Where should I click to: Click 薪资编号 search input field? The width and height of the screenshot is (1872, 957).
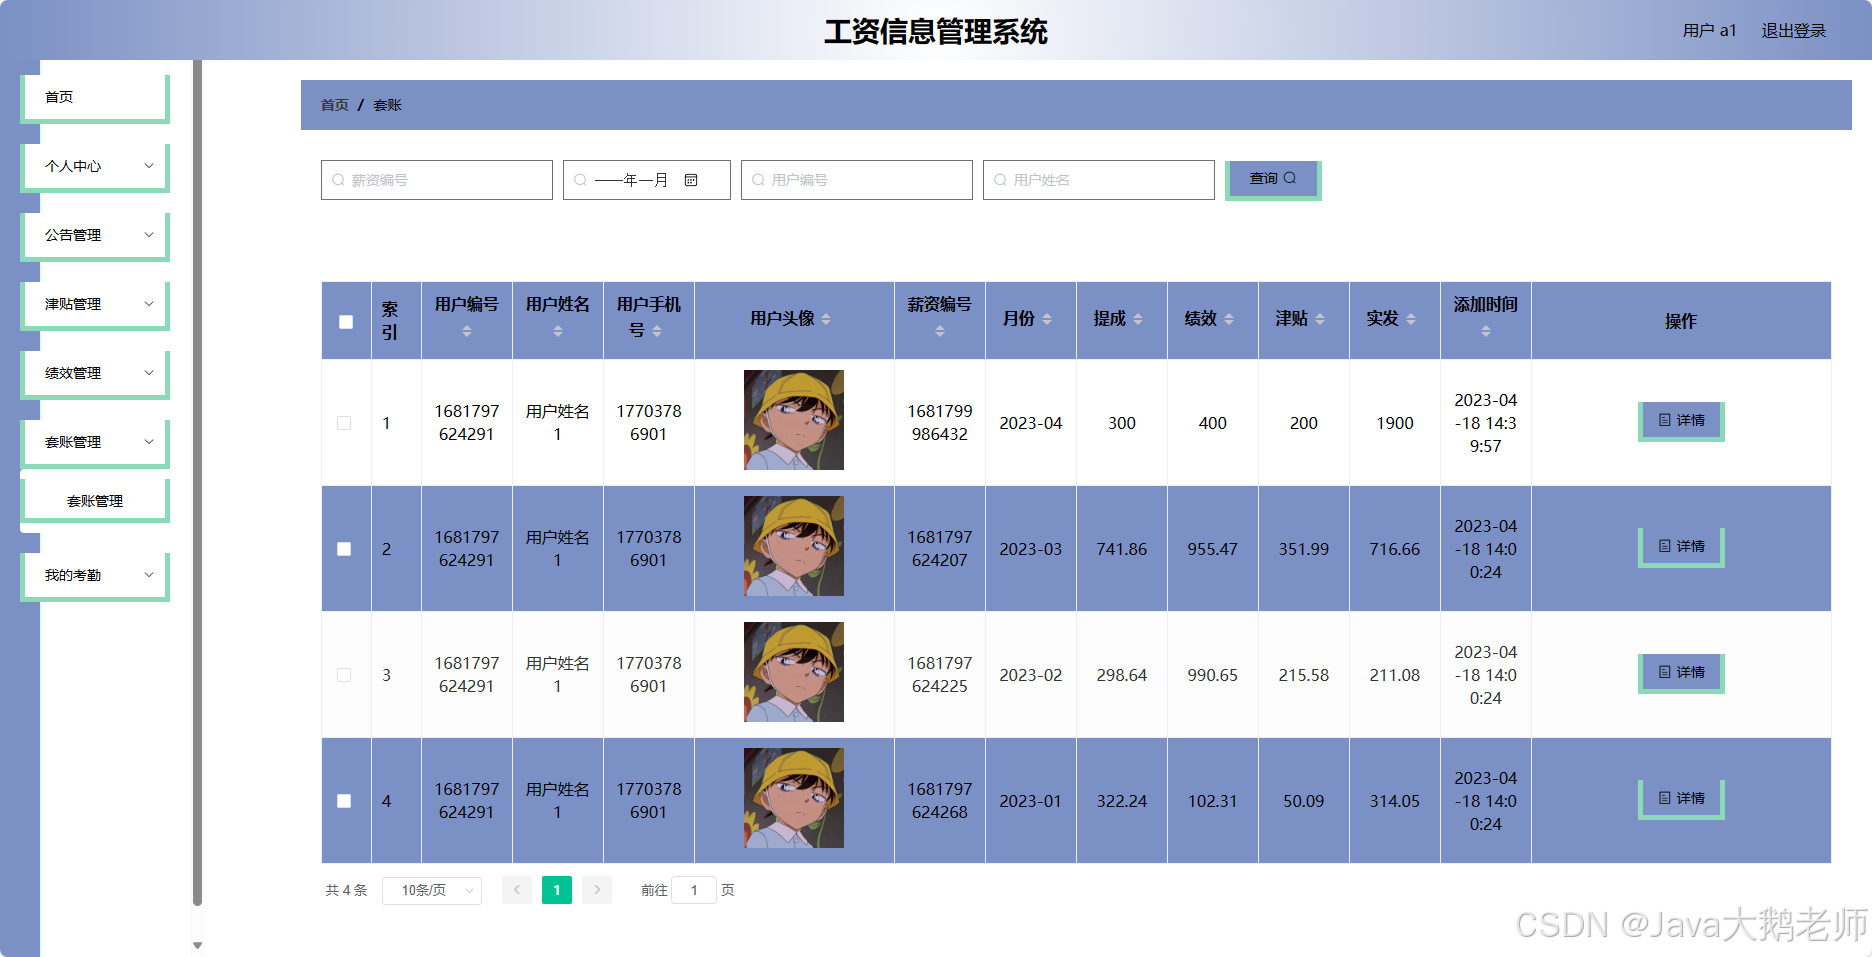(x=437, y=180)
